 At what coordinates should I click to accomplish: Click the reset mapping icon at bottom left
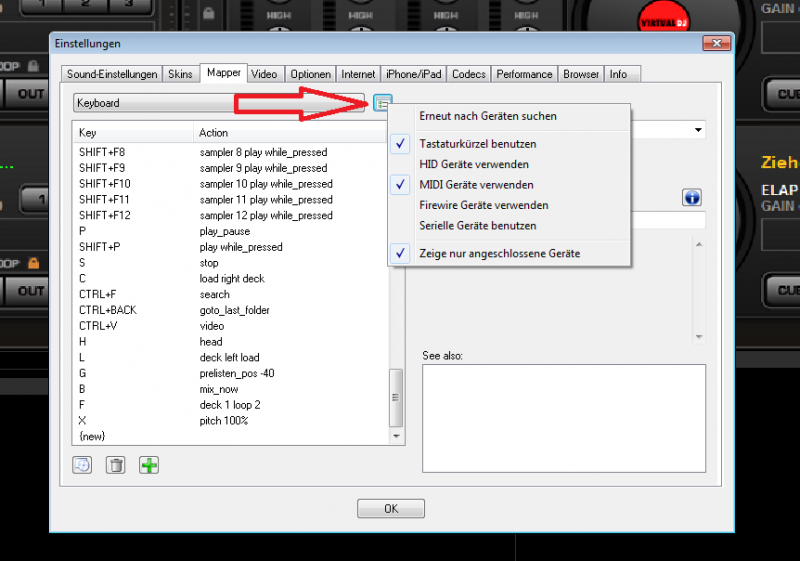click(x=83, y=465)
